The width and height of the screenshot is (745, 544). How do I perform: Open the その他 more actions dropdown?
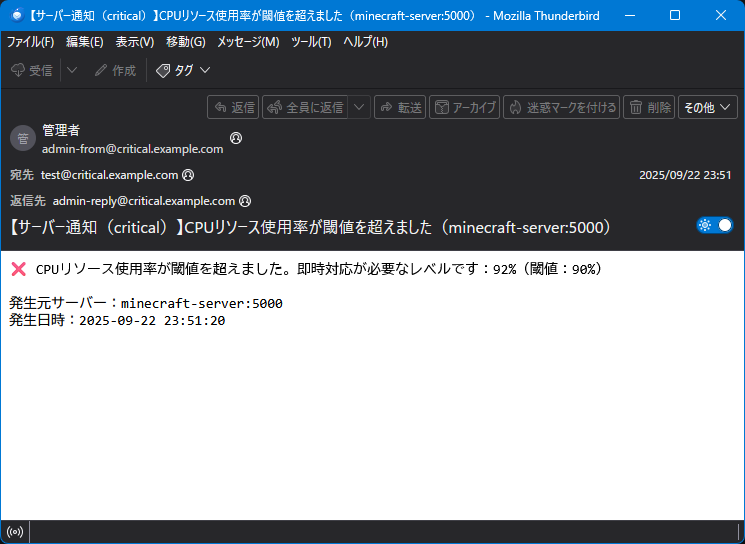[x=707, y=107]
